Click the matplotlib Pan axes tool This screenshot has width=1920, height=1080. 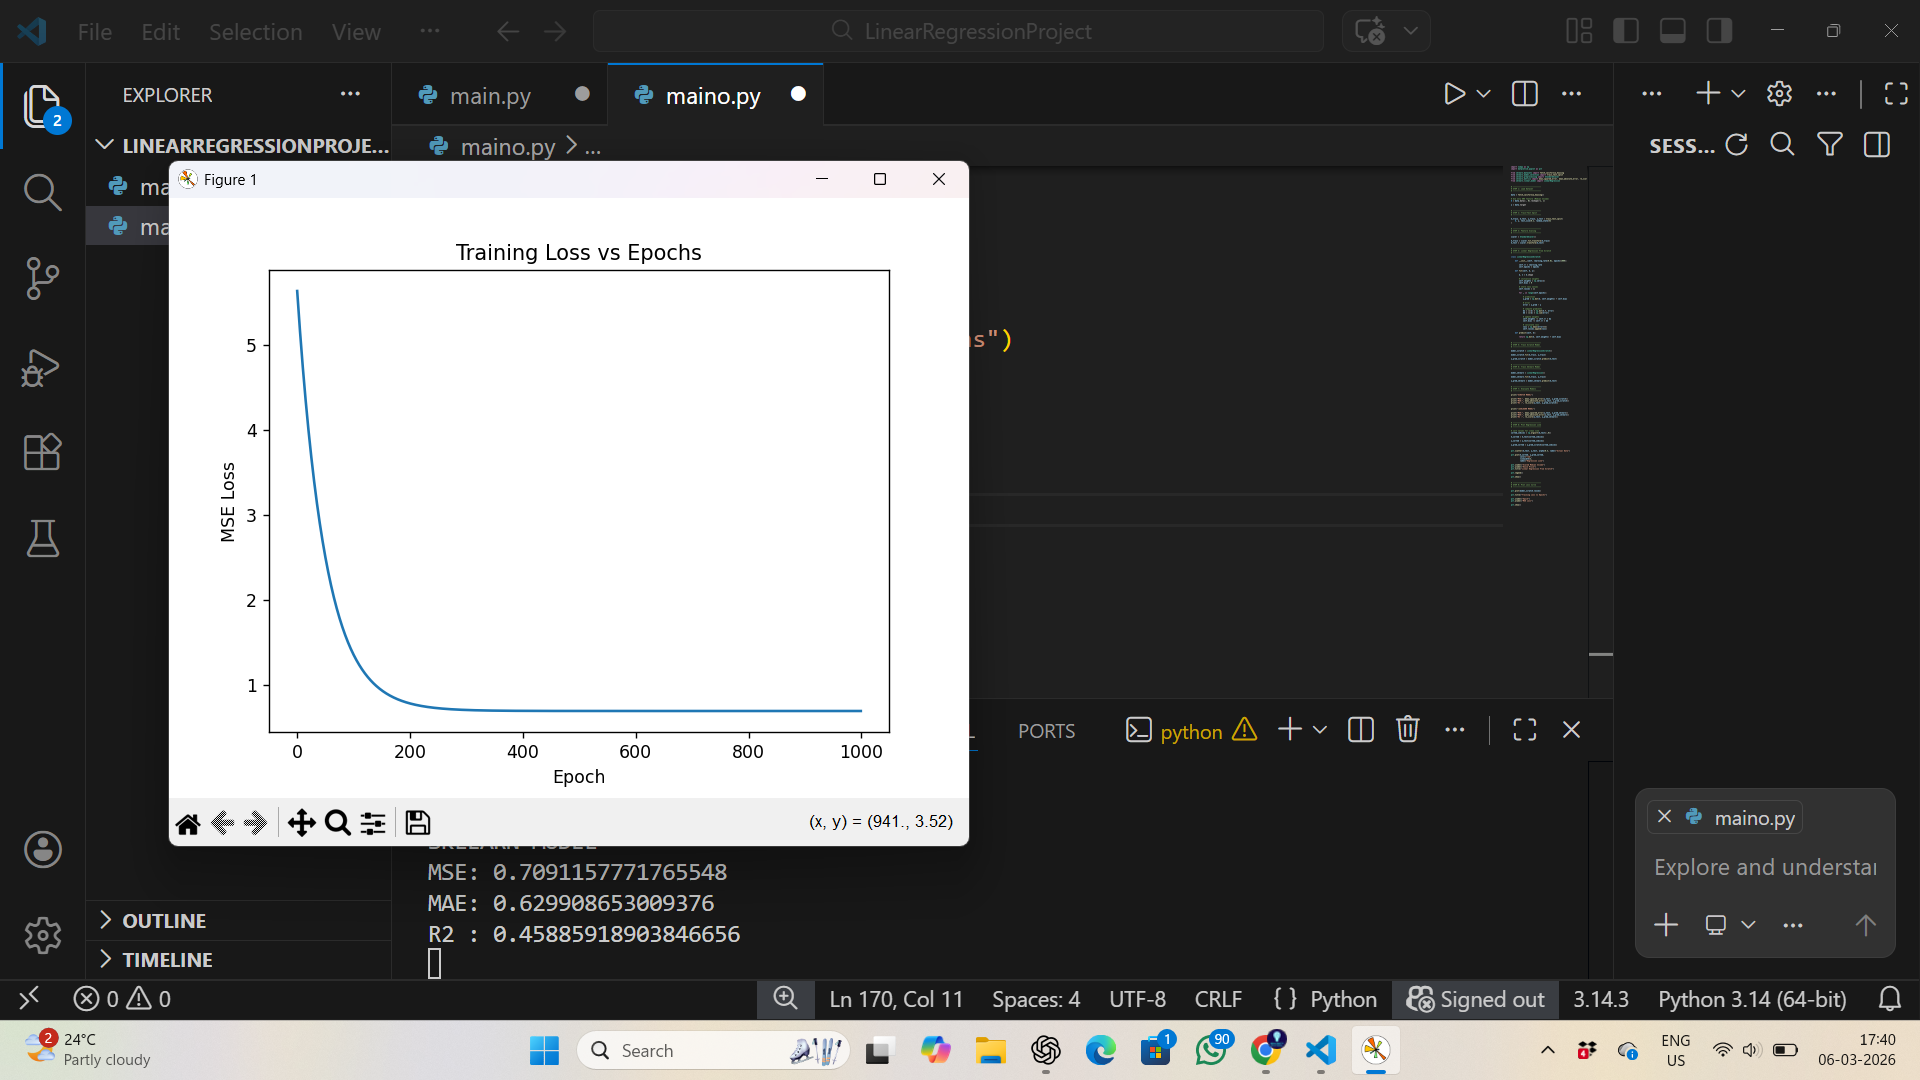pyautogui.click(x=301, y=823)
